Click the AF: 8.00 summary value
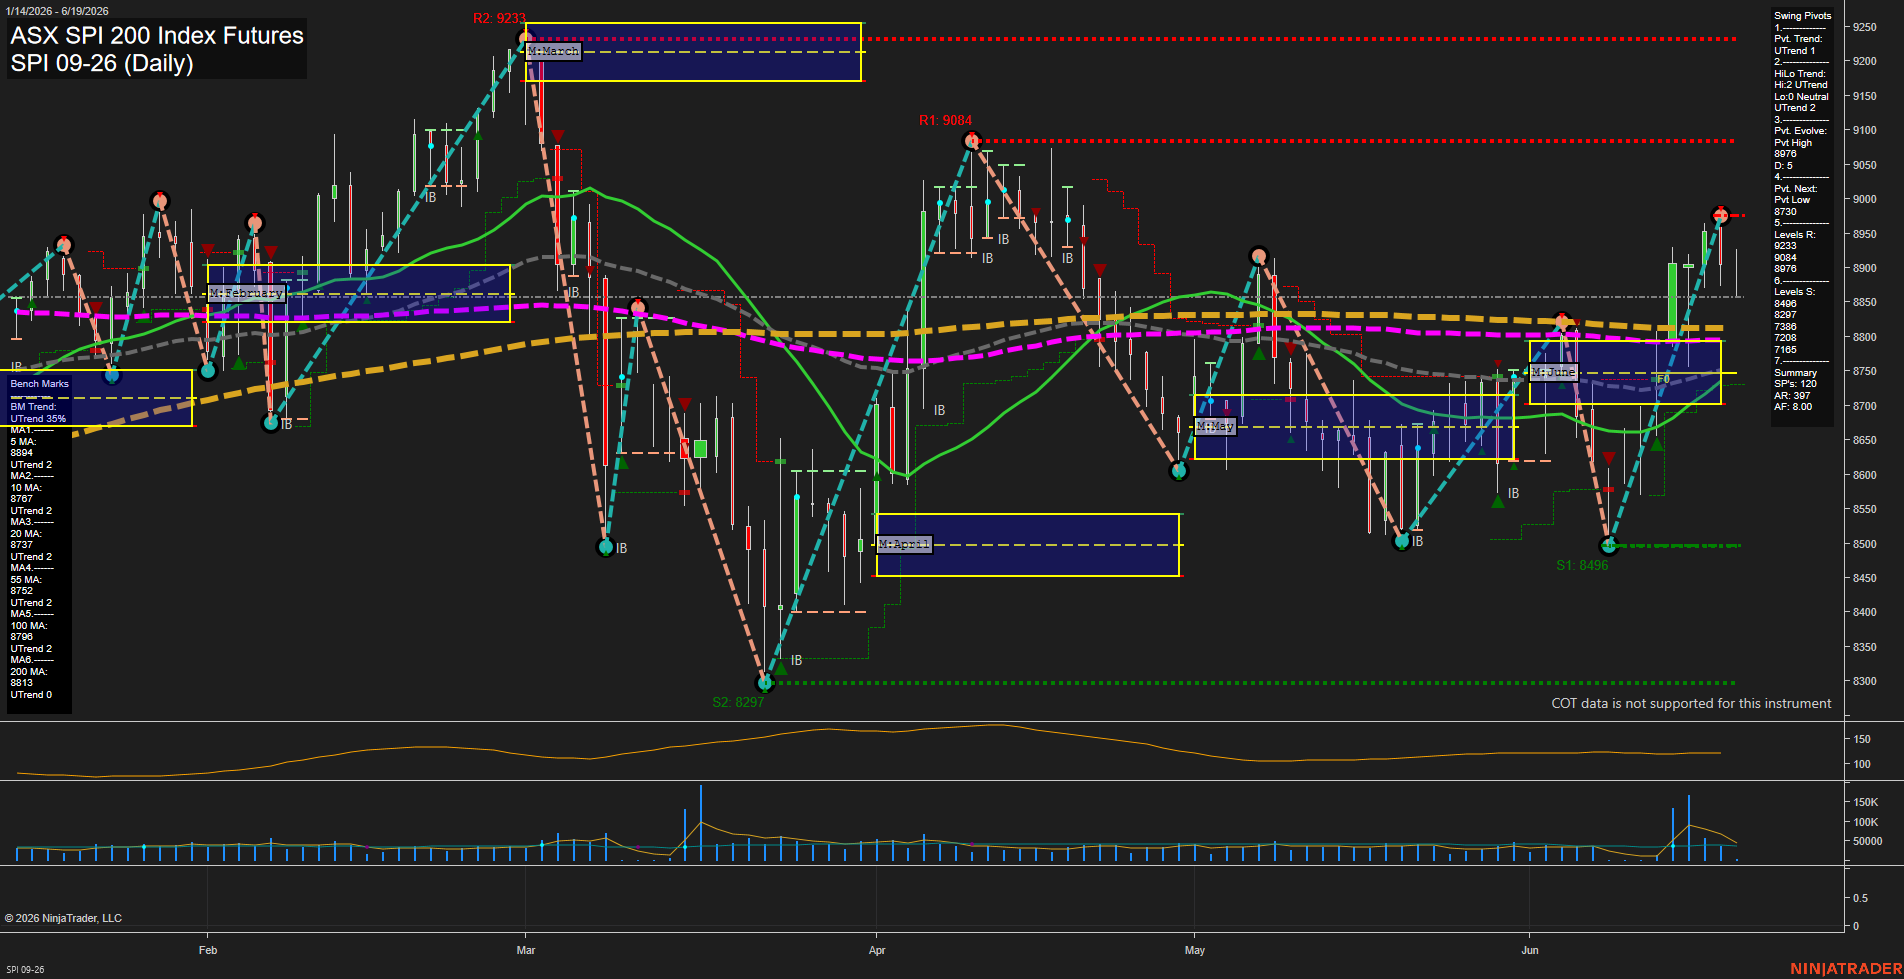1904x979 pixels. pyautogui.click(x=1793, y=407)
